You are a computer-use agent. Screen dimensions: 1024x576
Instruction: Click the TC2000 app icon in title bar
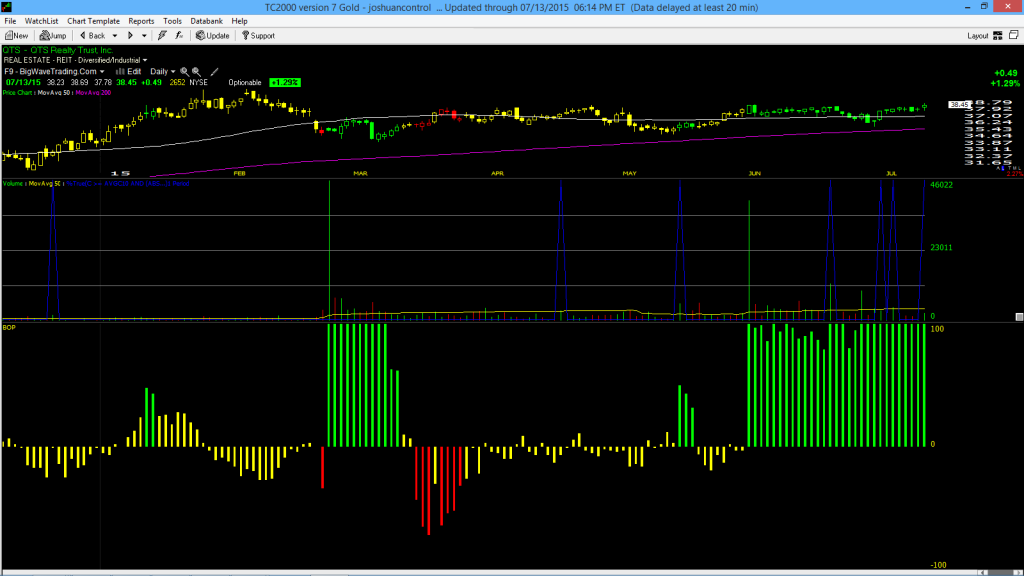pyautogui.click(x=7, y=7)
